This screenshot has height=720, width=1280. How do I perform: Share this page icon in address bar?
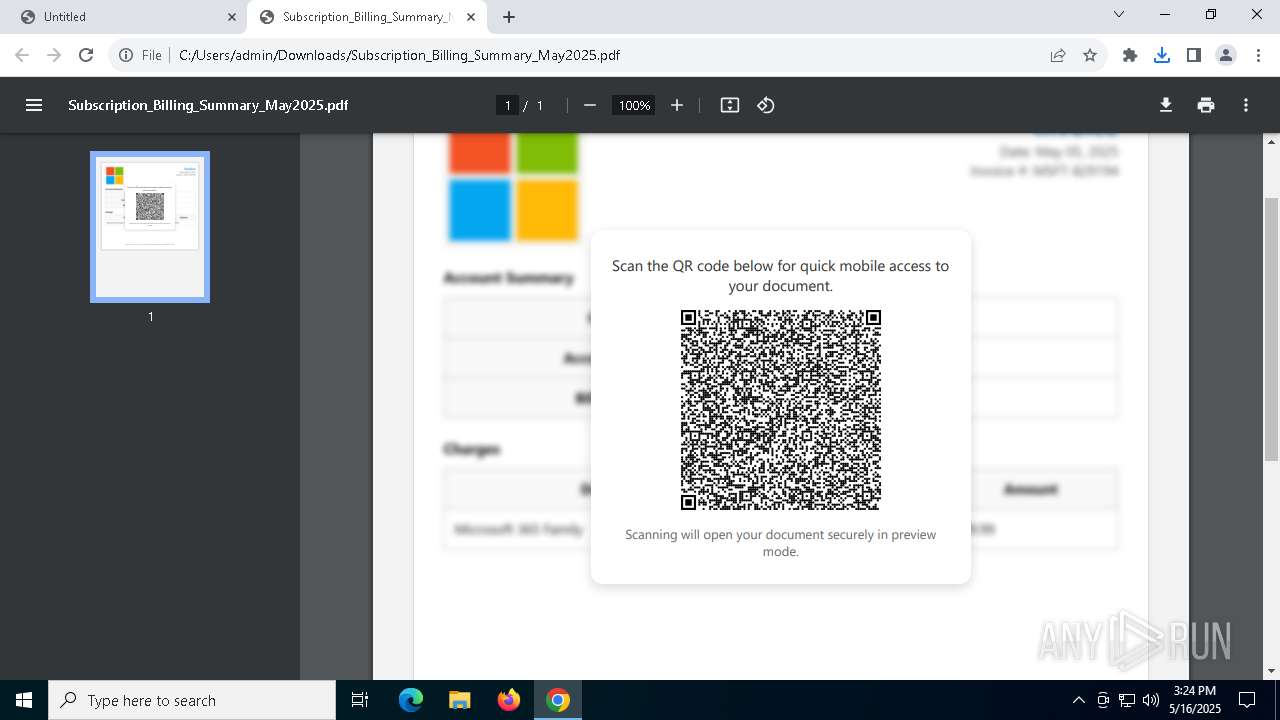click(1058, 55)
